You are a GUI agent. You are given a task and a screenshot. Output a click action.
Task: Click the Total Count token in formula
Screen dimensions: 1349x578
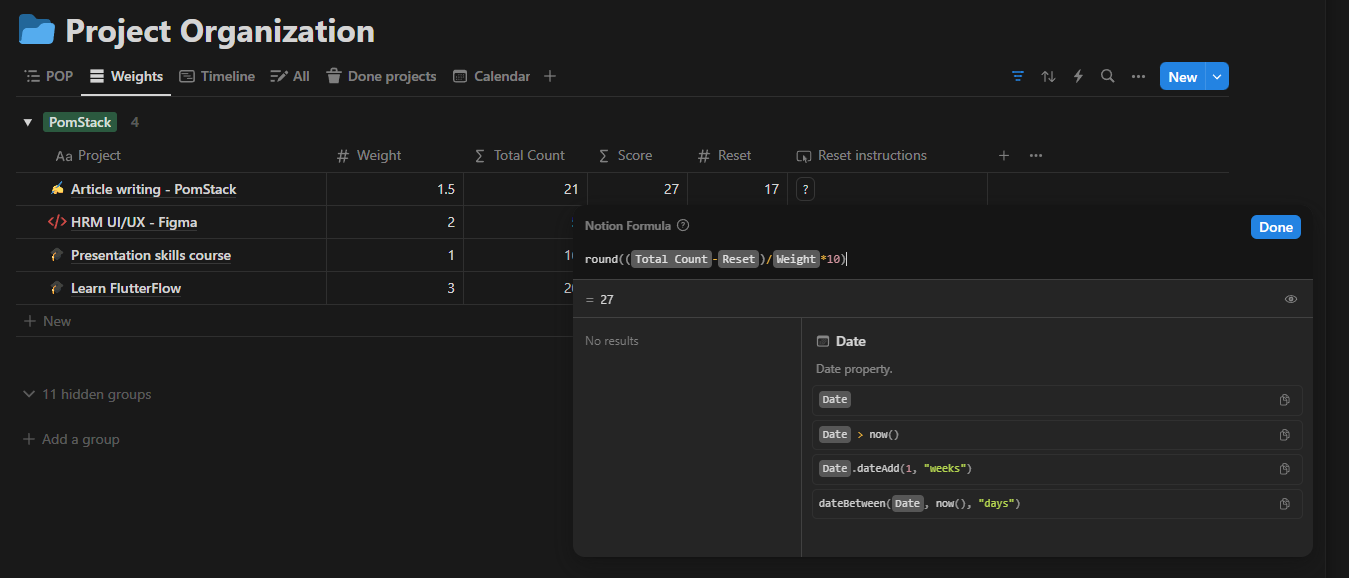coord(670,259)
